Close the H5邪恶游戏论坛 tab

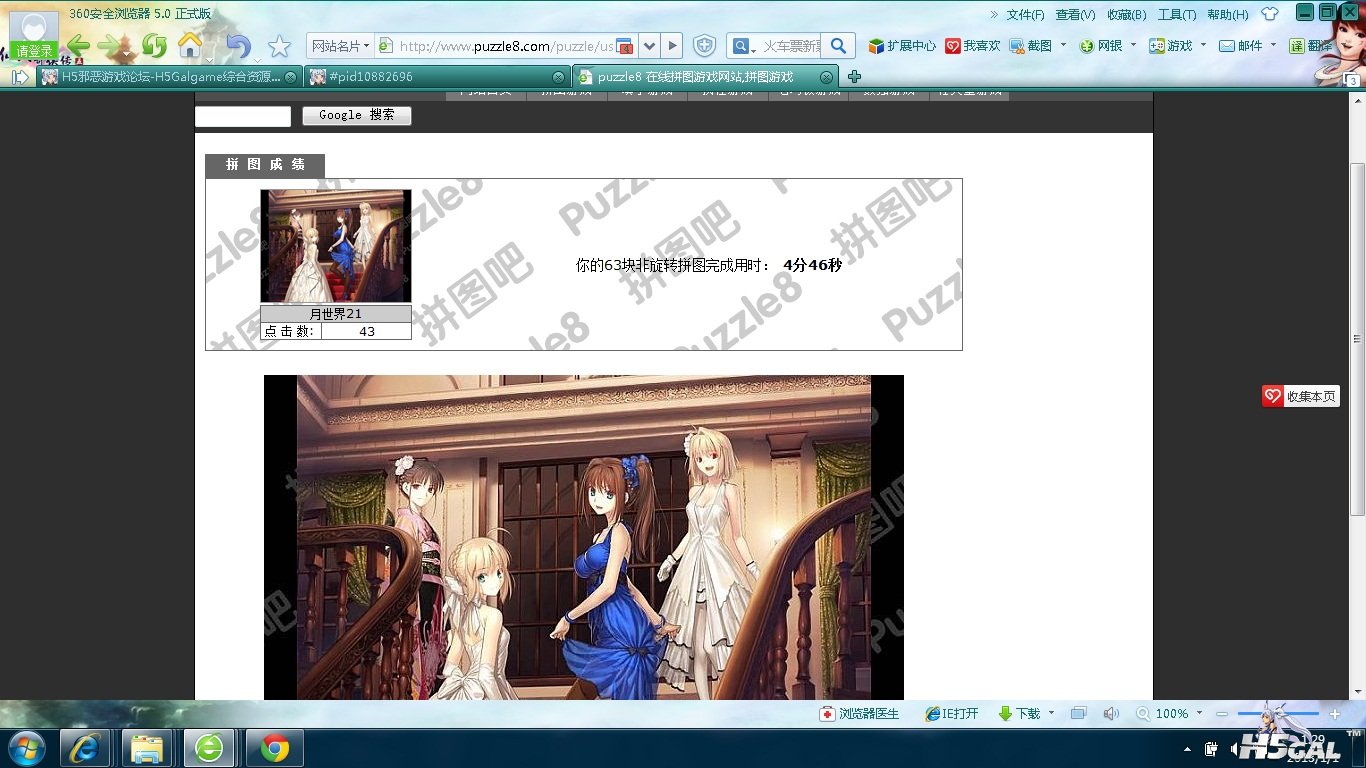coord(290,77)
